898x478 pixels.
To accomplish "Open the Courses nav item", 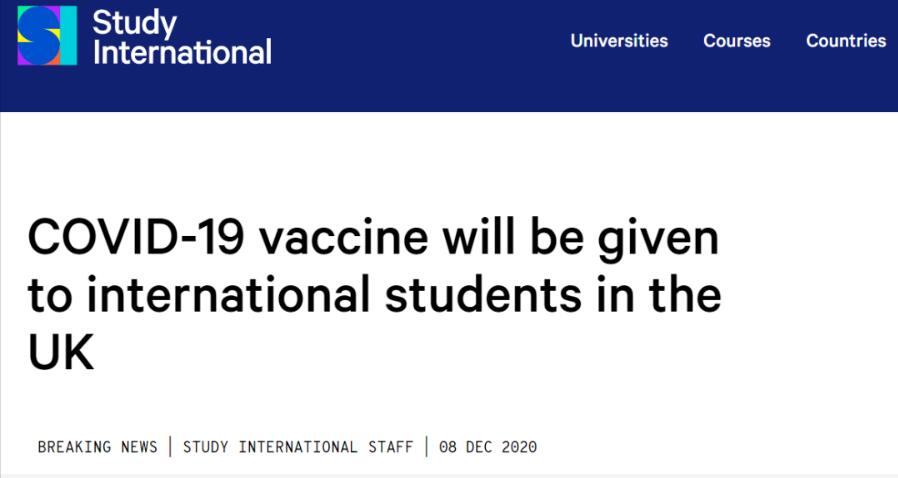I will coord(737,41).
